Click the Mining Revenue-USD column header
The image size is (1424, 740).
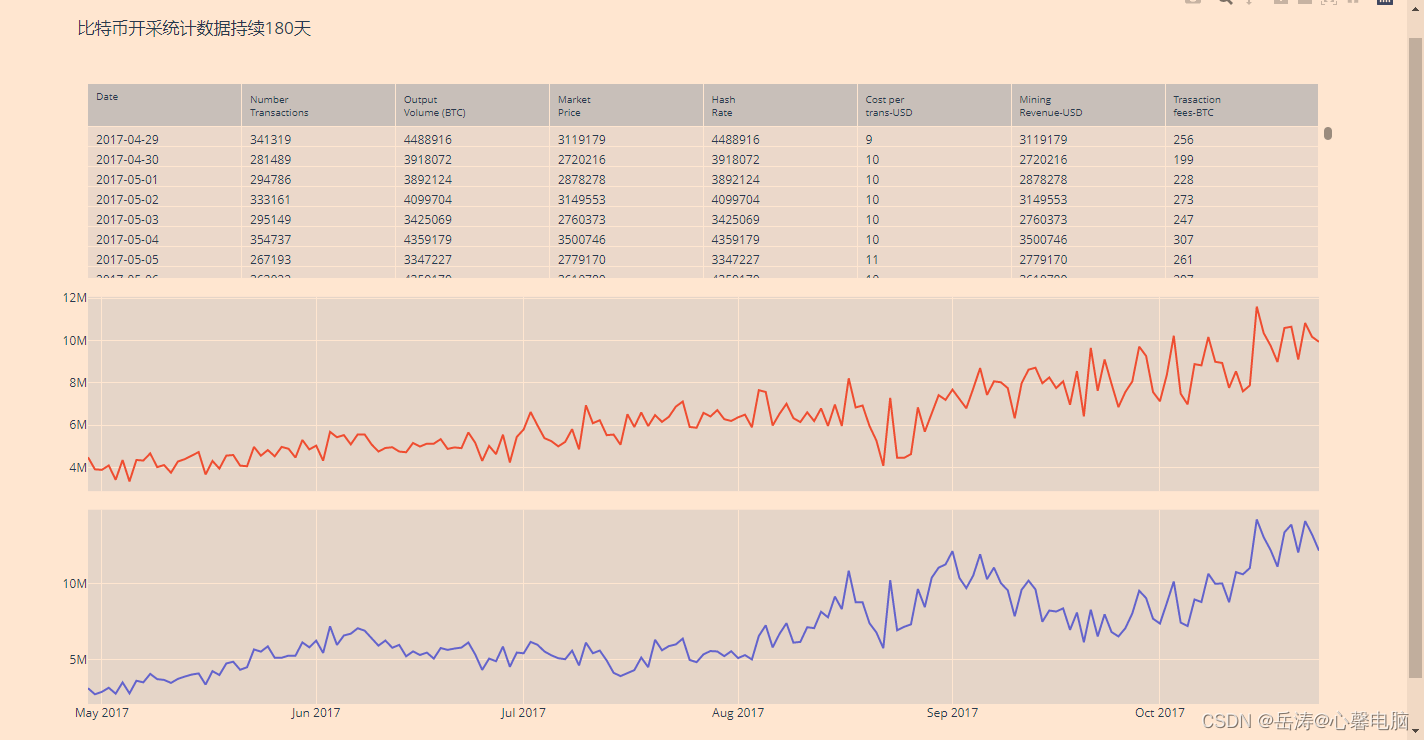tap(1088, 105)
